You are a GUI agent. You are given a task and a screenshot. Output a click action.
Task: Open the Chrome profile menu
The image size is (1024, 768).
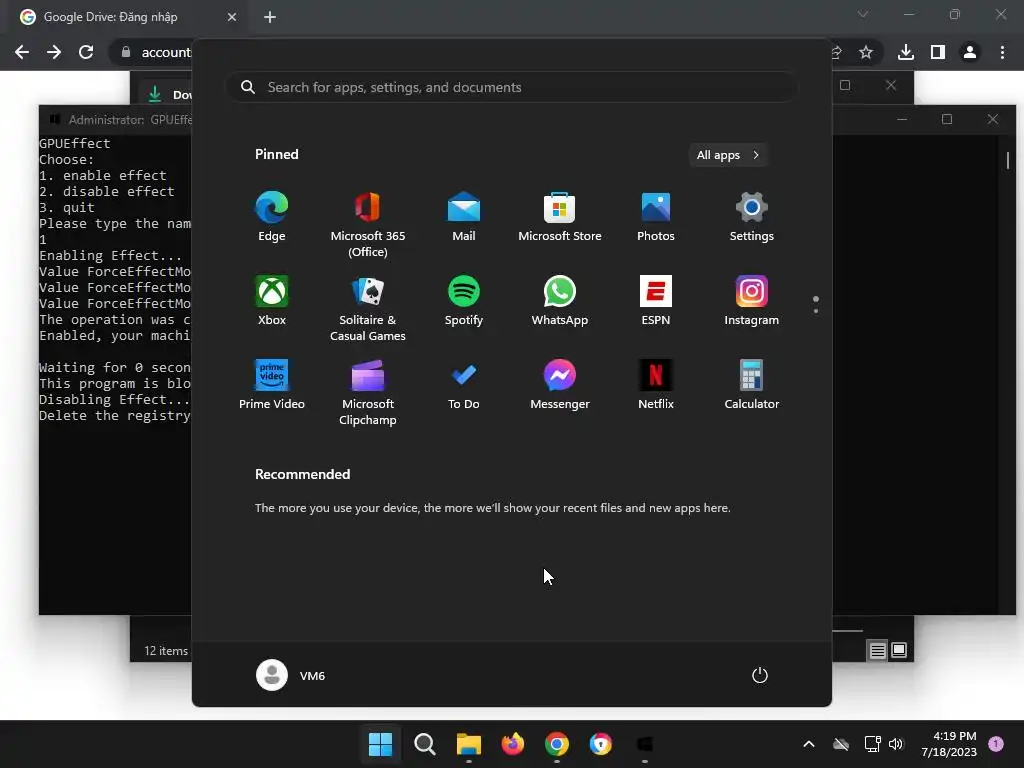[x=970, y=52]
